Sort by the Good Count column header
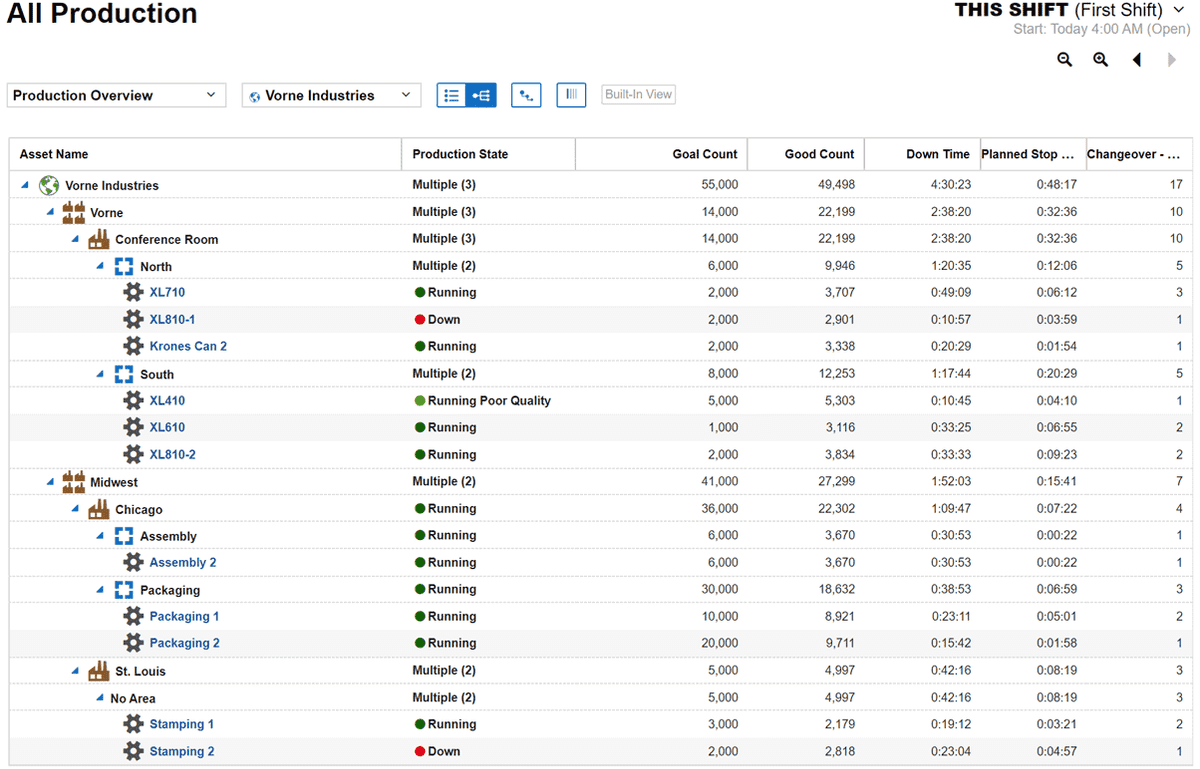The image size is (1200, 769). point(819,154)
